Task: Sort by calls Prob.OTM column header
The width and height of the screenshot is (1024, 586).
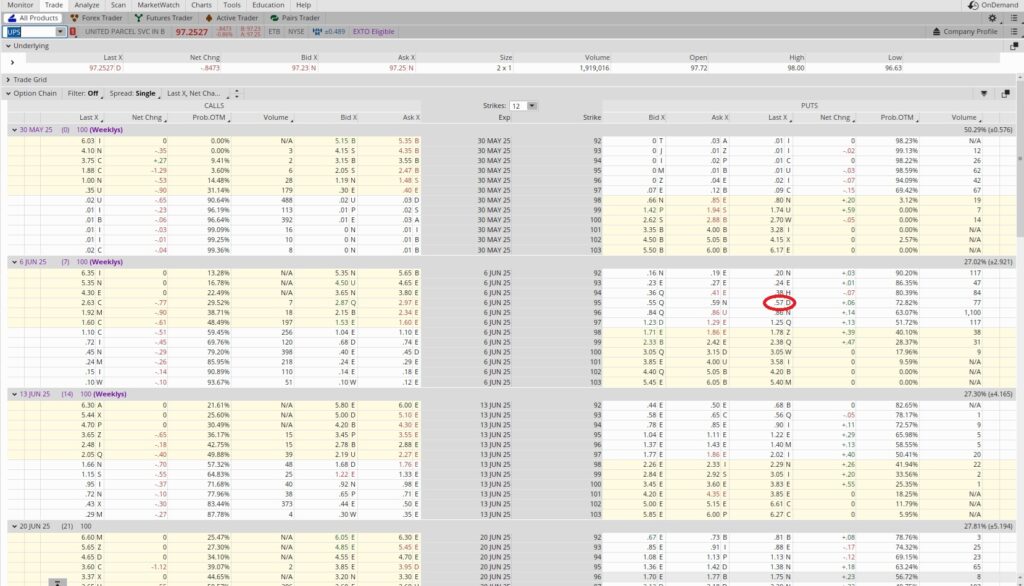Action: coord(209,118)
